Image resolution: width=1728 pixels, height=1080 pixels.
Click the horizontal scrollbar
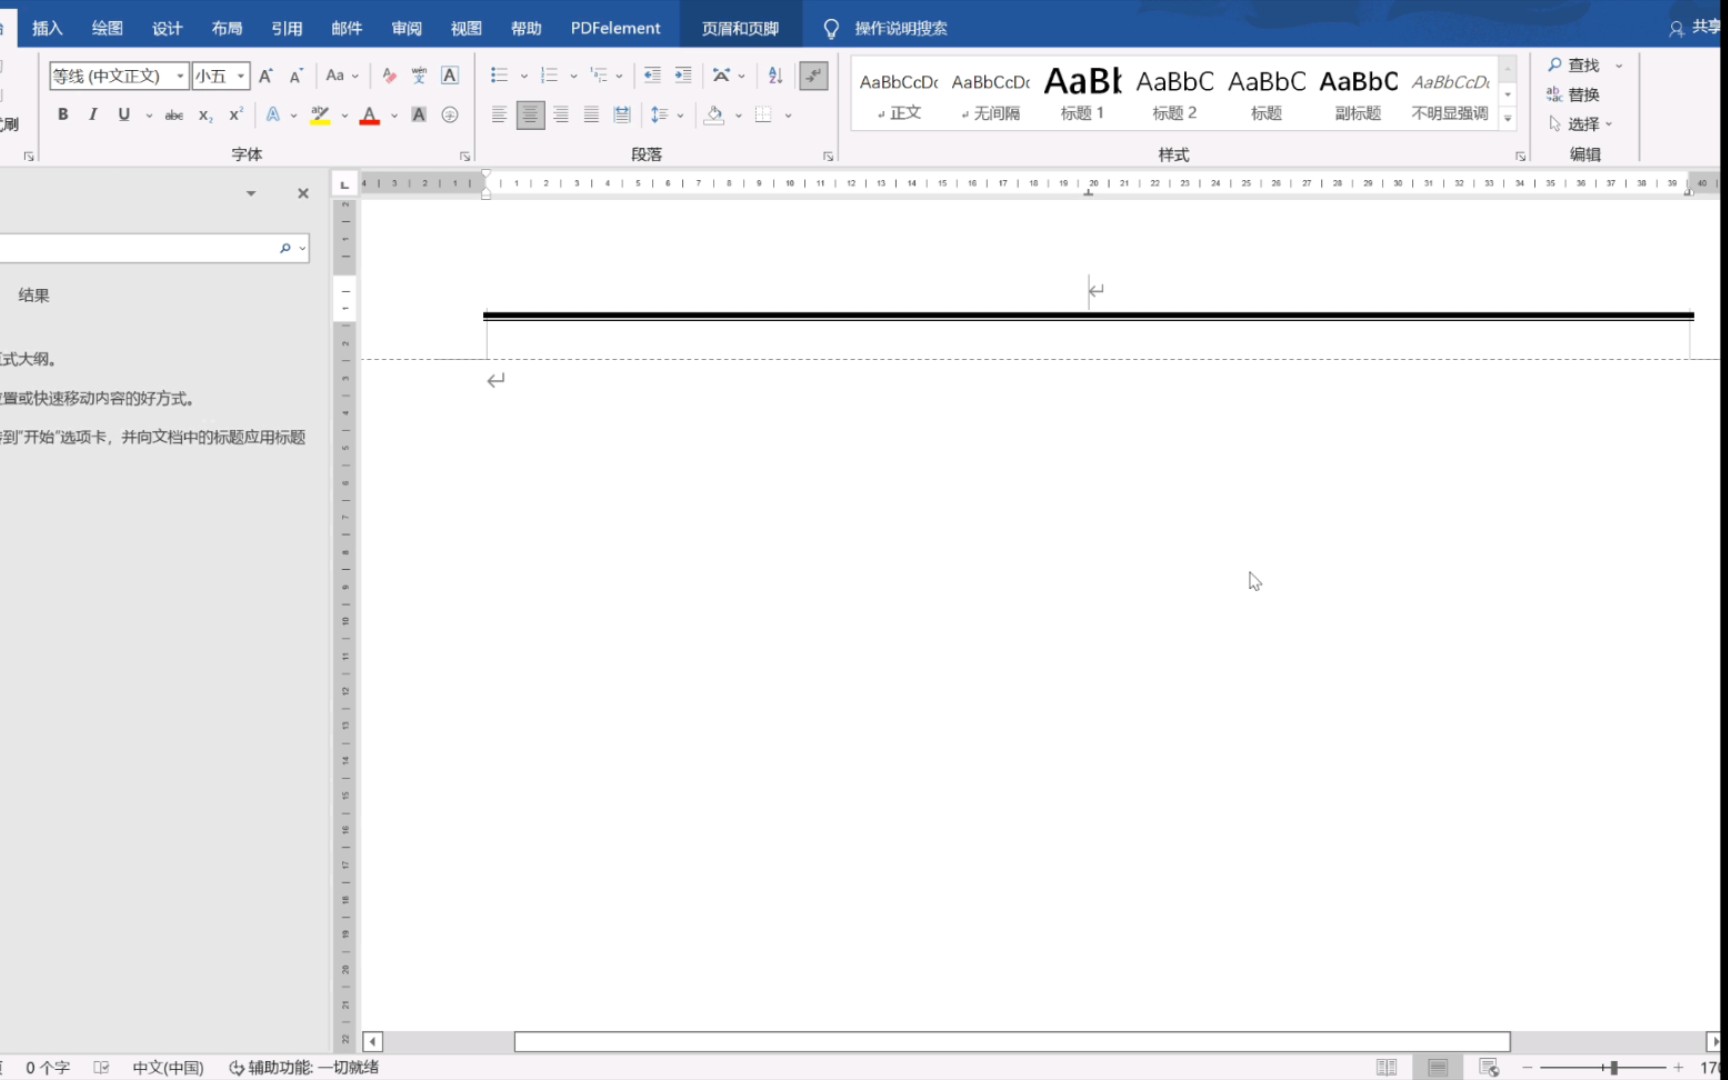[x=1011, y=1042]
